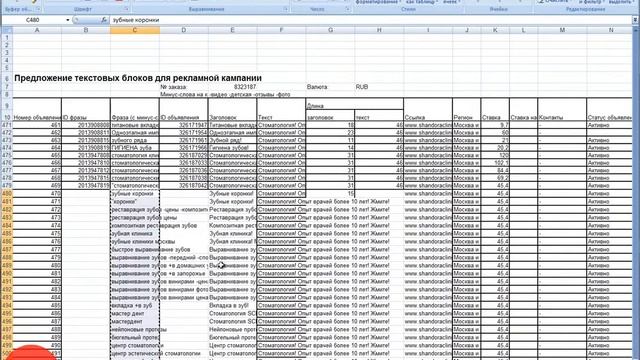Image resolution: width=640 pixels, height=360 pixels.
Task: Select column D header
Action: (184, 30)
